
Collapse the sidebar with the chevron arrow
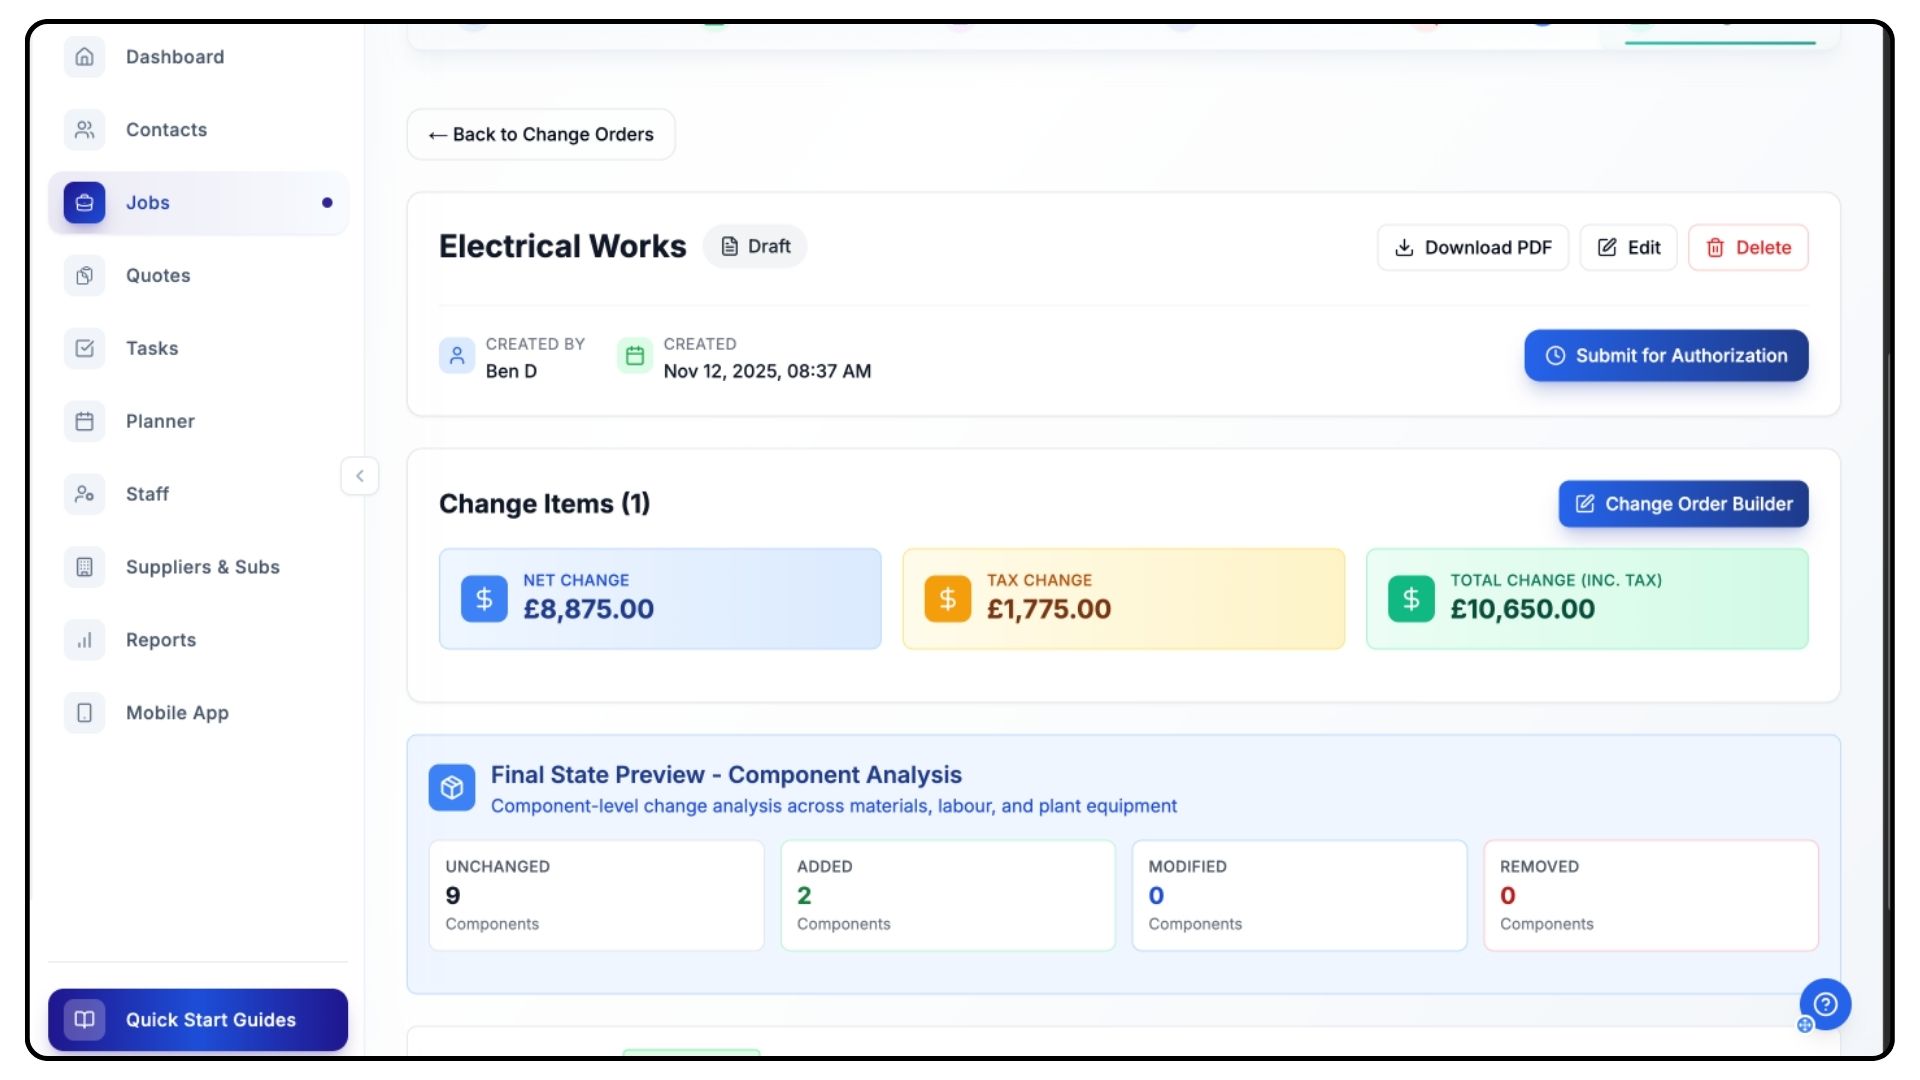click(x=360, y=476)
